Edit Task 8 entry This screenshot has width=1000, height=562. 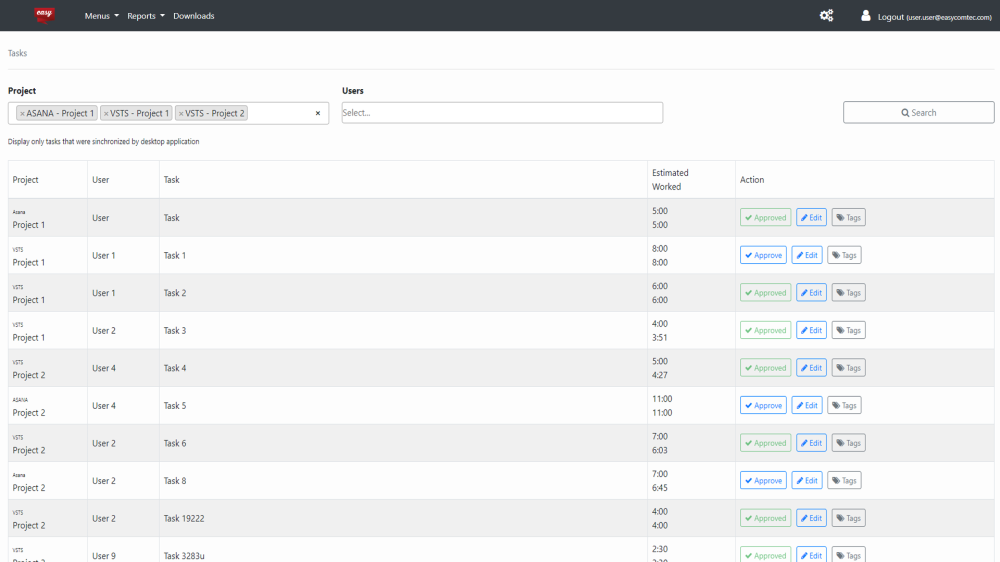tap(807, 481)
